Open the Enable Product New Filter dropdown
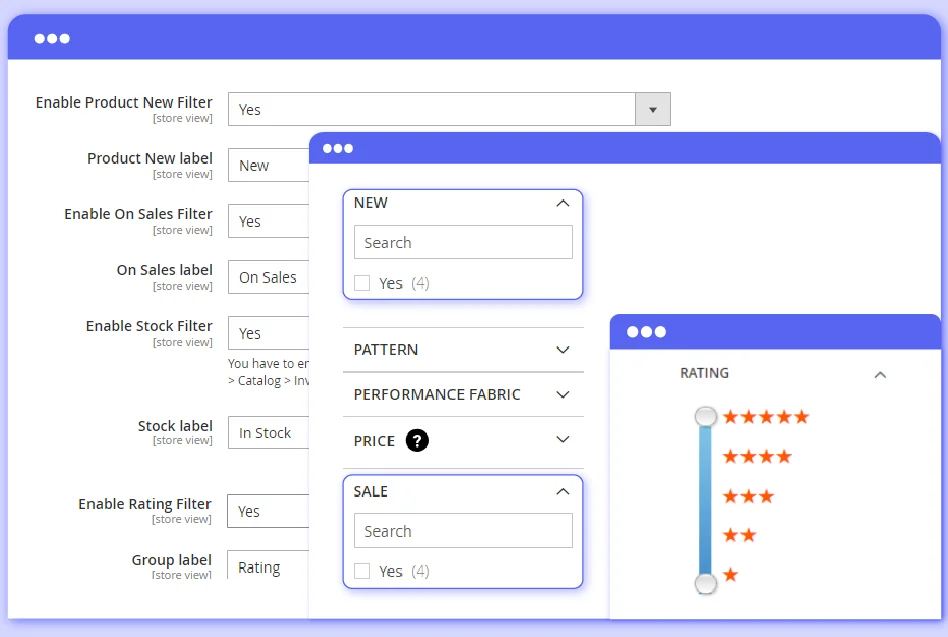This screenshot has width=948, height=637. [x=652, y=109]
